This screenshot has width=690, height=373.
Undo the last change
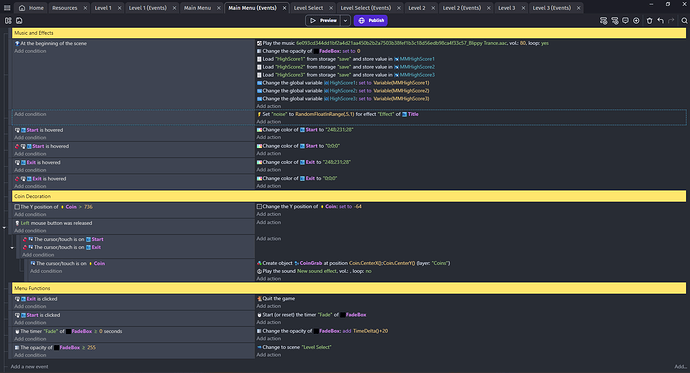click(x=661, y=21)
